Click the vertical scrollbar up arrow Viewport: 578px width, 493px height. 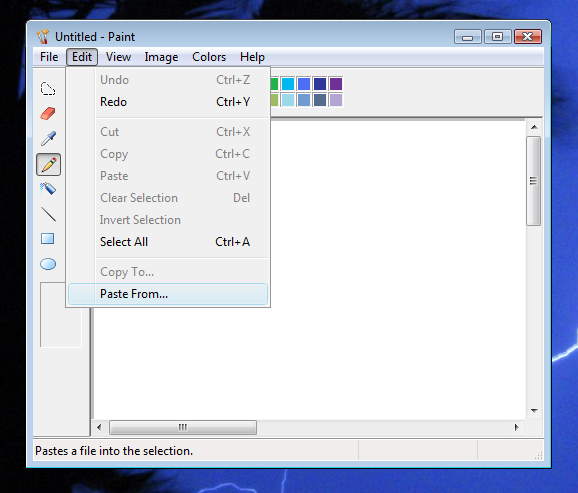tap(534, 127)
